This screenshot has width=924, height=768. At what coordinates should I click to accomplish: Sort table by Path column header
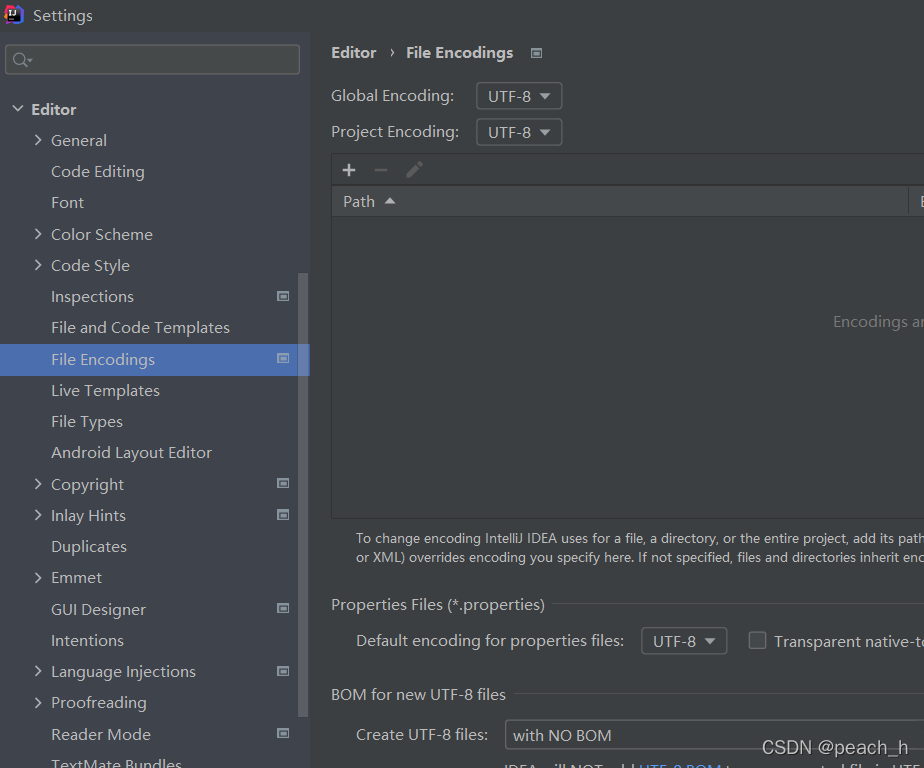click(x=360, y=201)
